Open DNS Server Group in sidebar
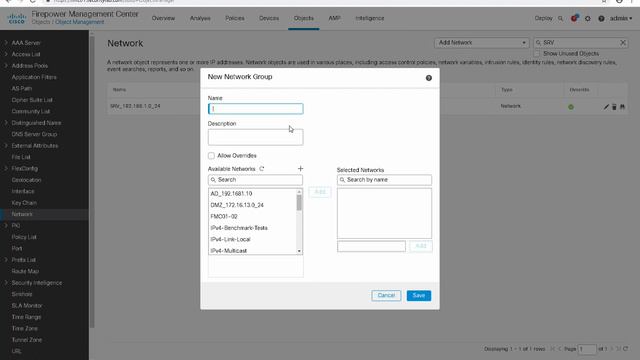640x360 pixels. tap(34, 134)
